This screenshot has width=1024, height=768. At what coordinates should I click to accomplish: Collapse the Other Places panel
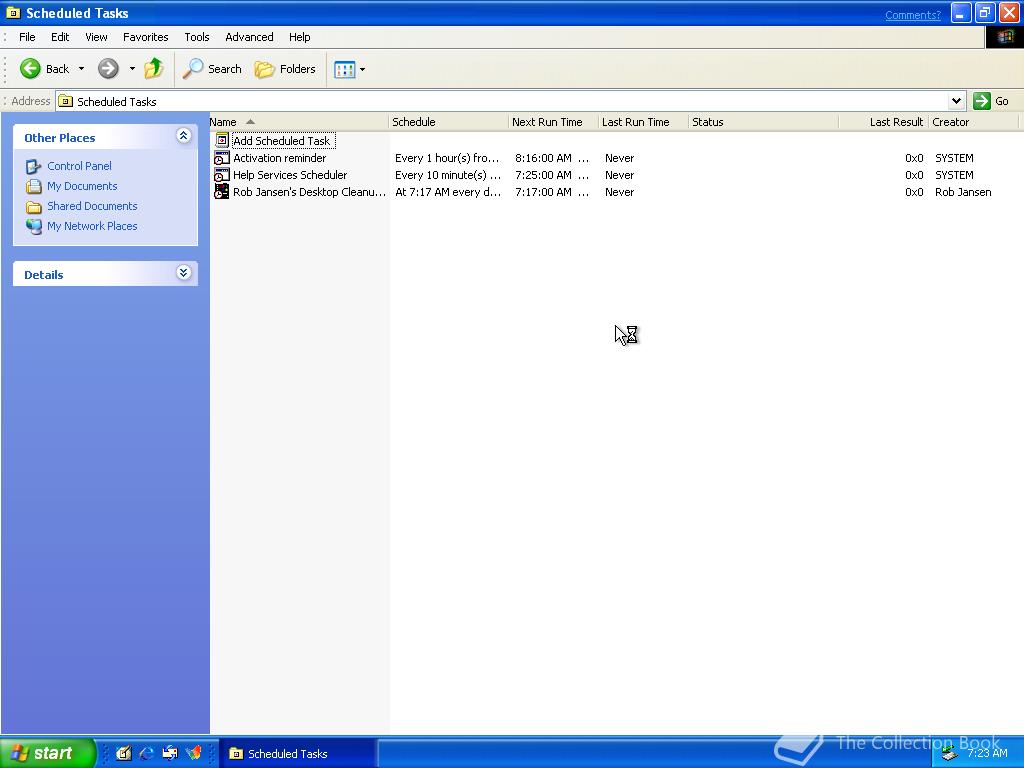click(x=184, y=136)
